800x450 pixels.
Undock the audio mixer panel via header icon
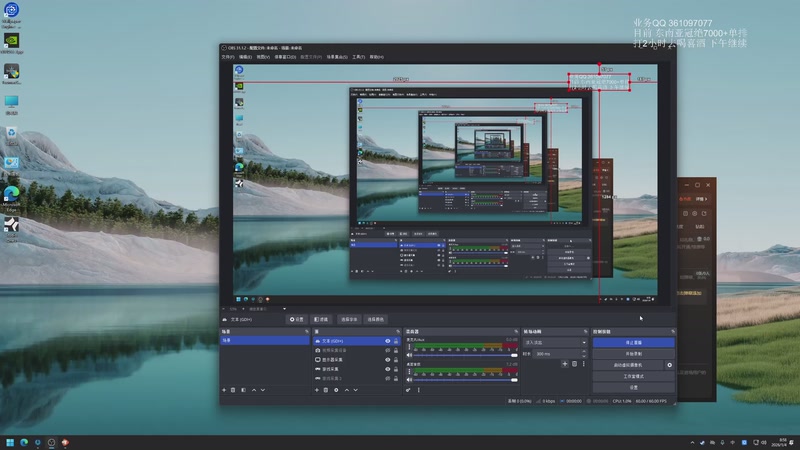[516, 332]
